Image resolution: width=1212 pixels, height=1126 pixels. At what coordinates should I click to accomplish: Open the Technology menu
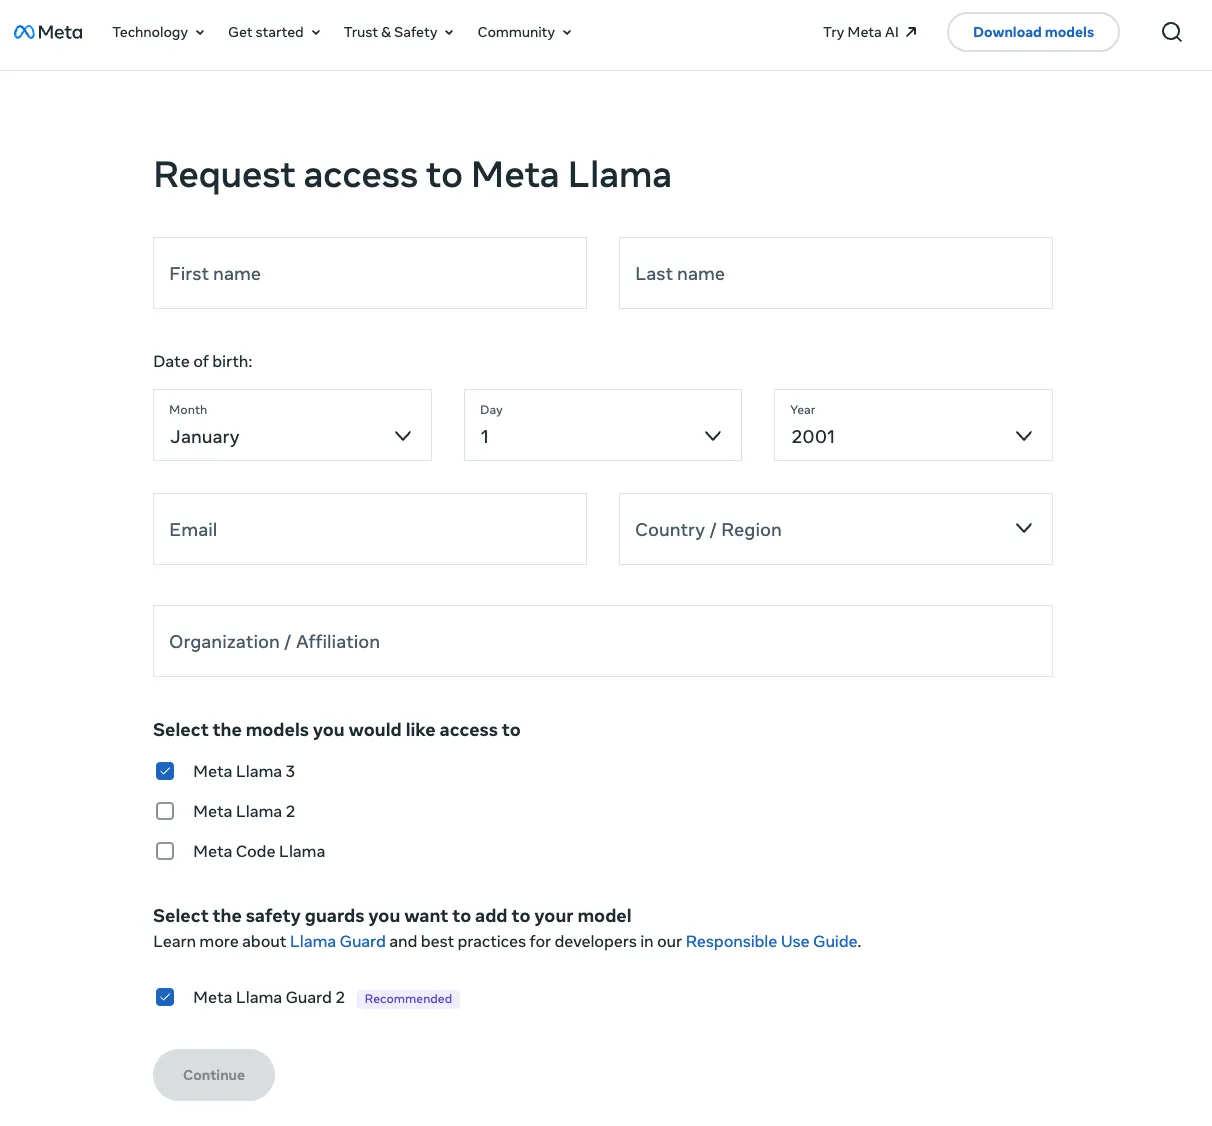click(158, 32)
